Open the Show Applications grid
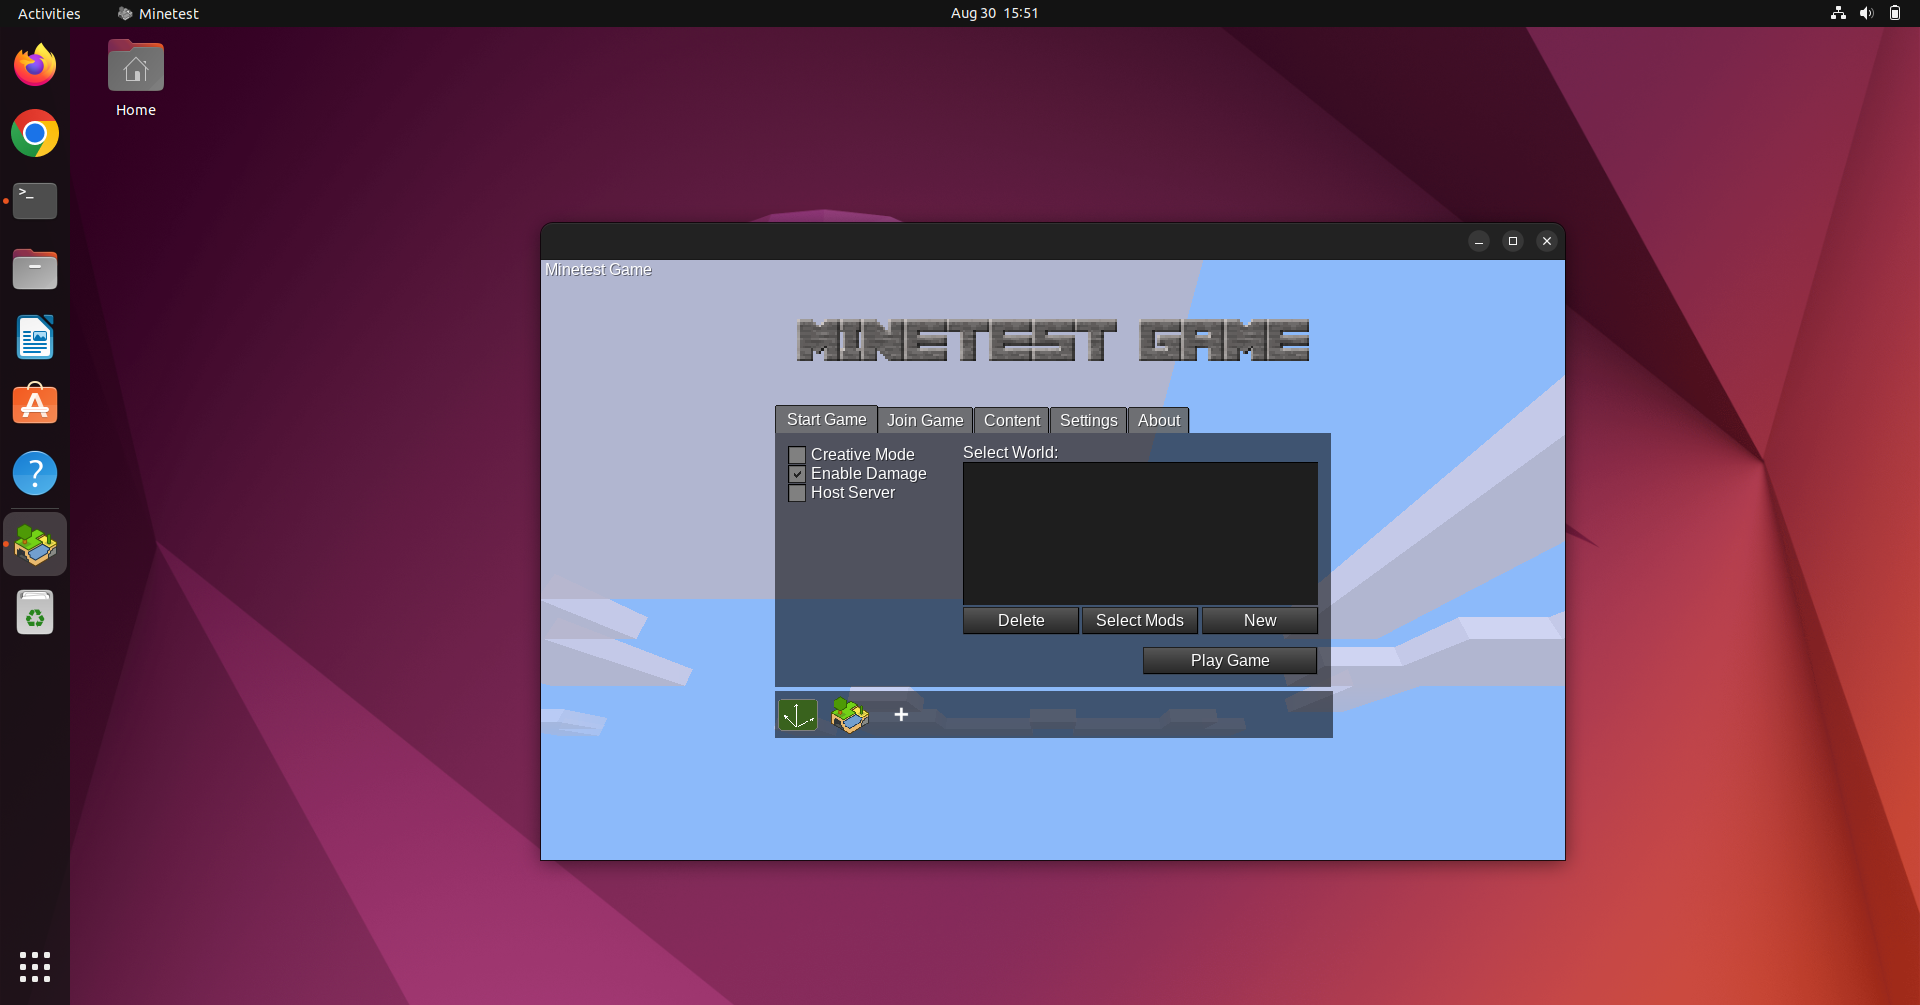The image size is (1920, 1005). click(x=34, y=966)
